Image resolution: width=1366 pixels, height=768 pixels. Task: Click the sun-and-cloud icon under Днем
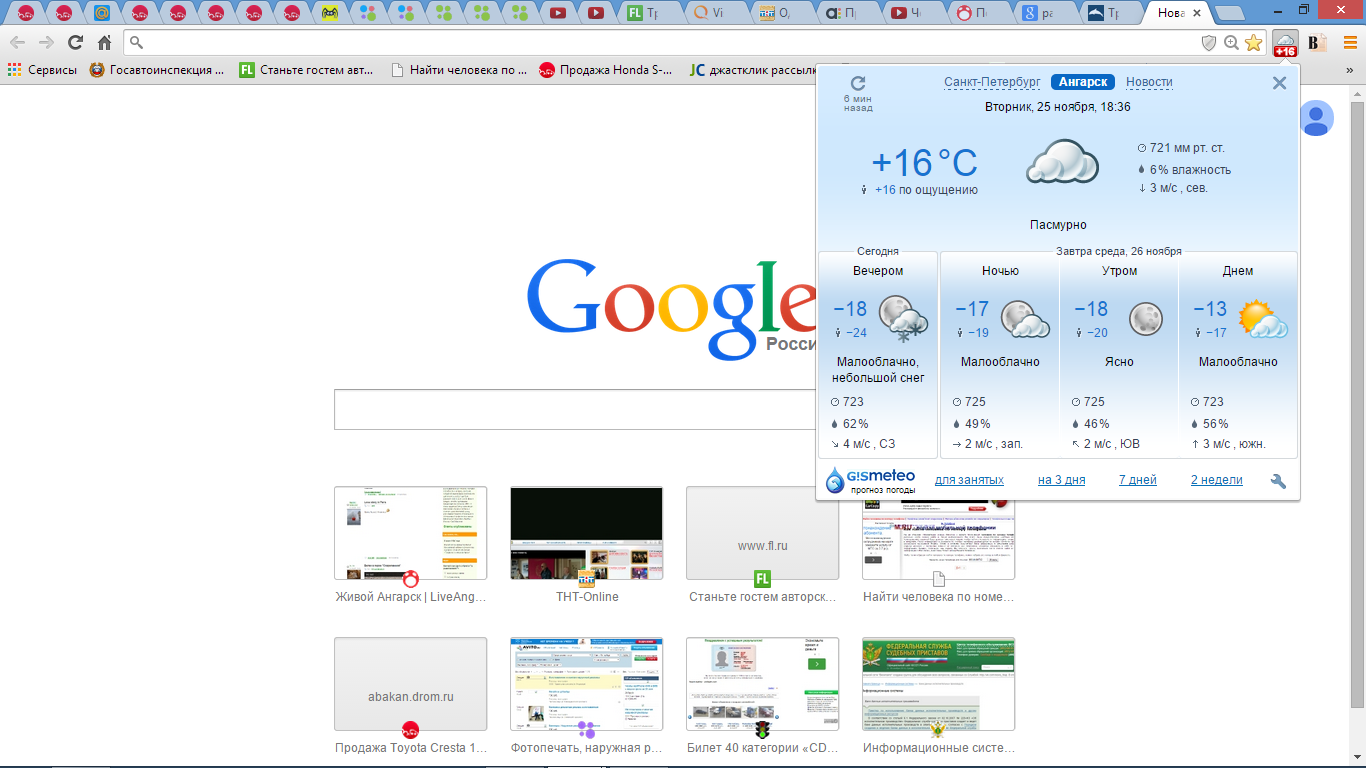(1263, 319)
